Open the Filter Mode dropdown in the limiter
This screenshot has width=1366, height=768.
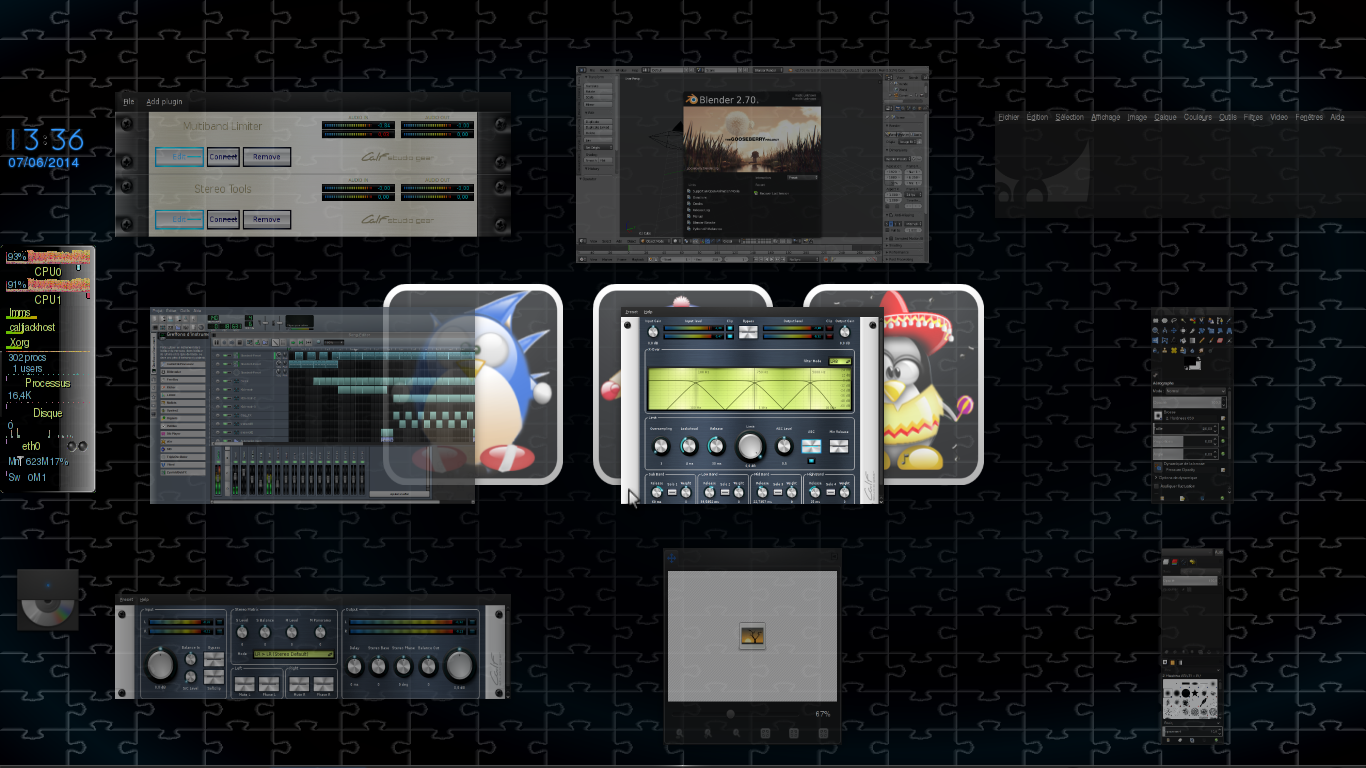[840, 360]
